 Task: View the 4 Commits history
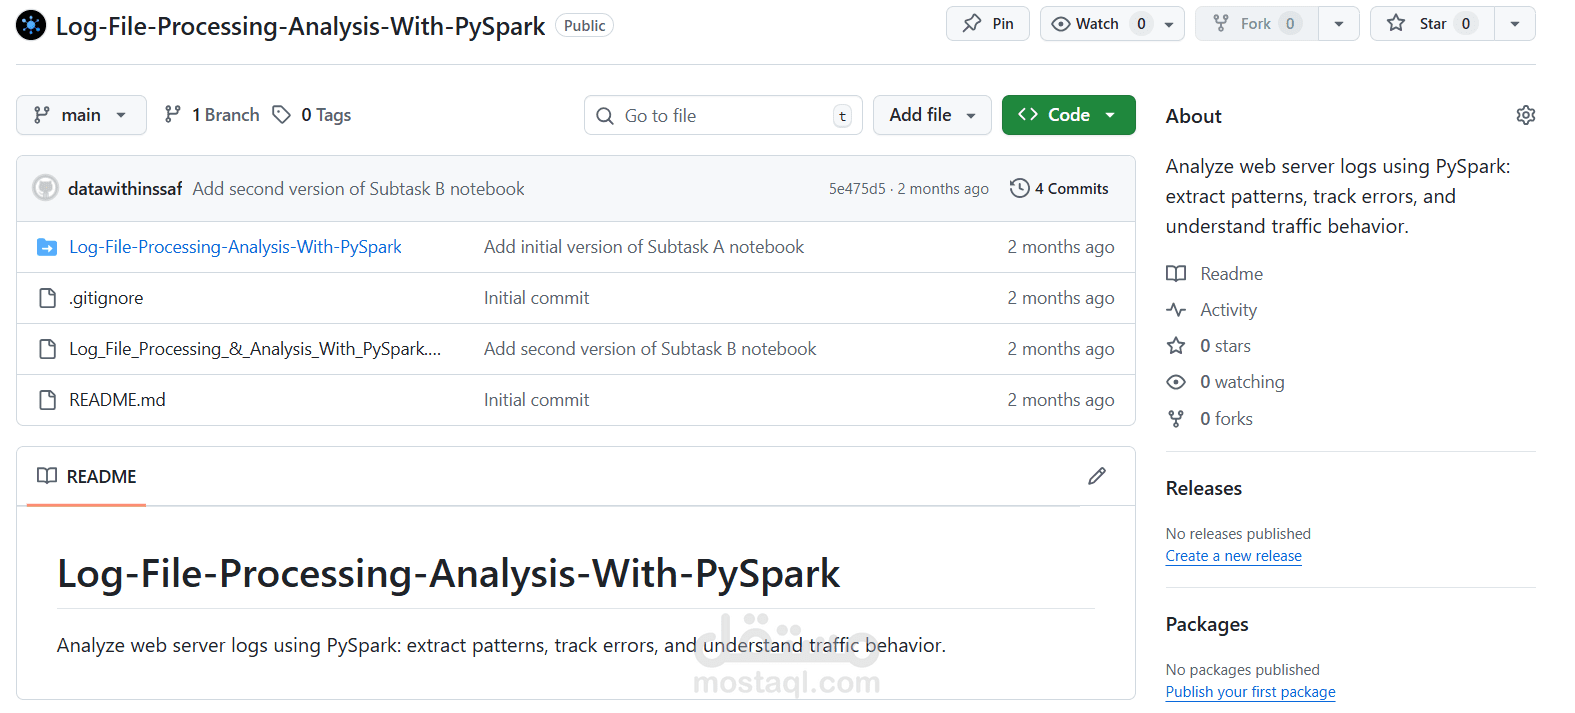1059,188
